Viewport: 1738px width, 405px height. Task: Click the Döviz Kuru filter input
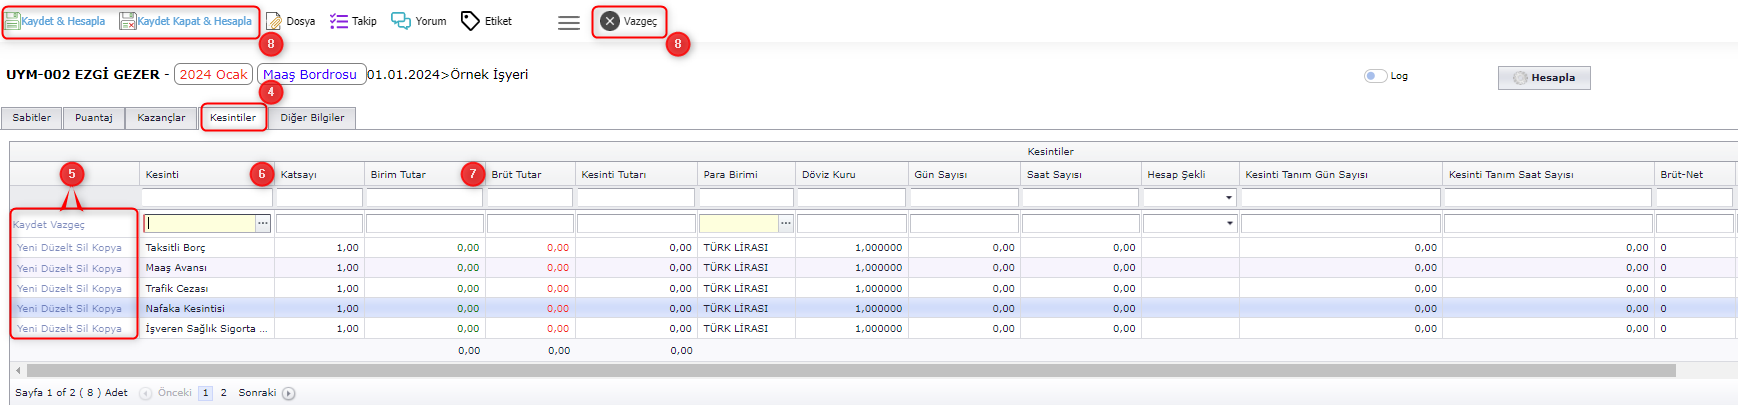(x=852, y=198)
